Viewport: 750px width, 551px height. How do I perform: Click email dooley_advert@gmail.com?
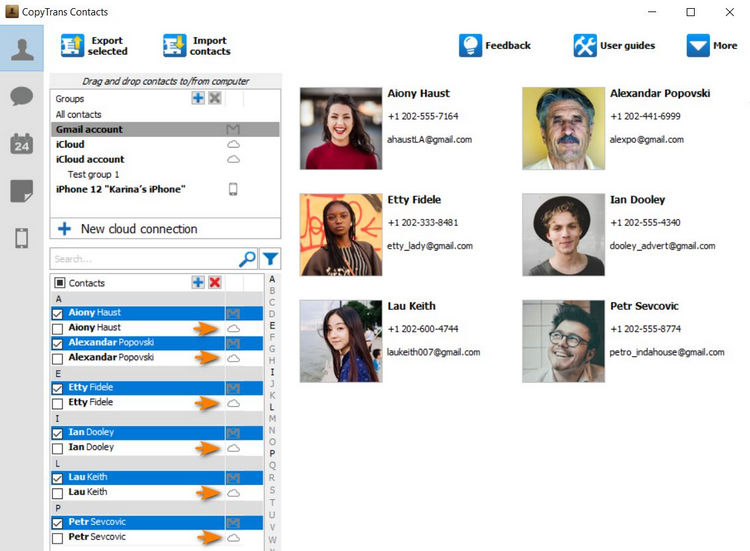pyautogui.click(x=662, y=246)
